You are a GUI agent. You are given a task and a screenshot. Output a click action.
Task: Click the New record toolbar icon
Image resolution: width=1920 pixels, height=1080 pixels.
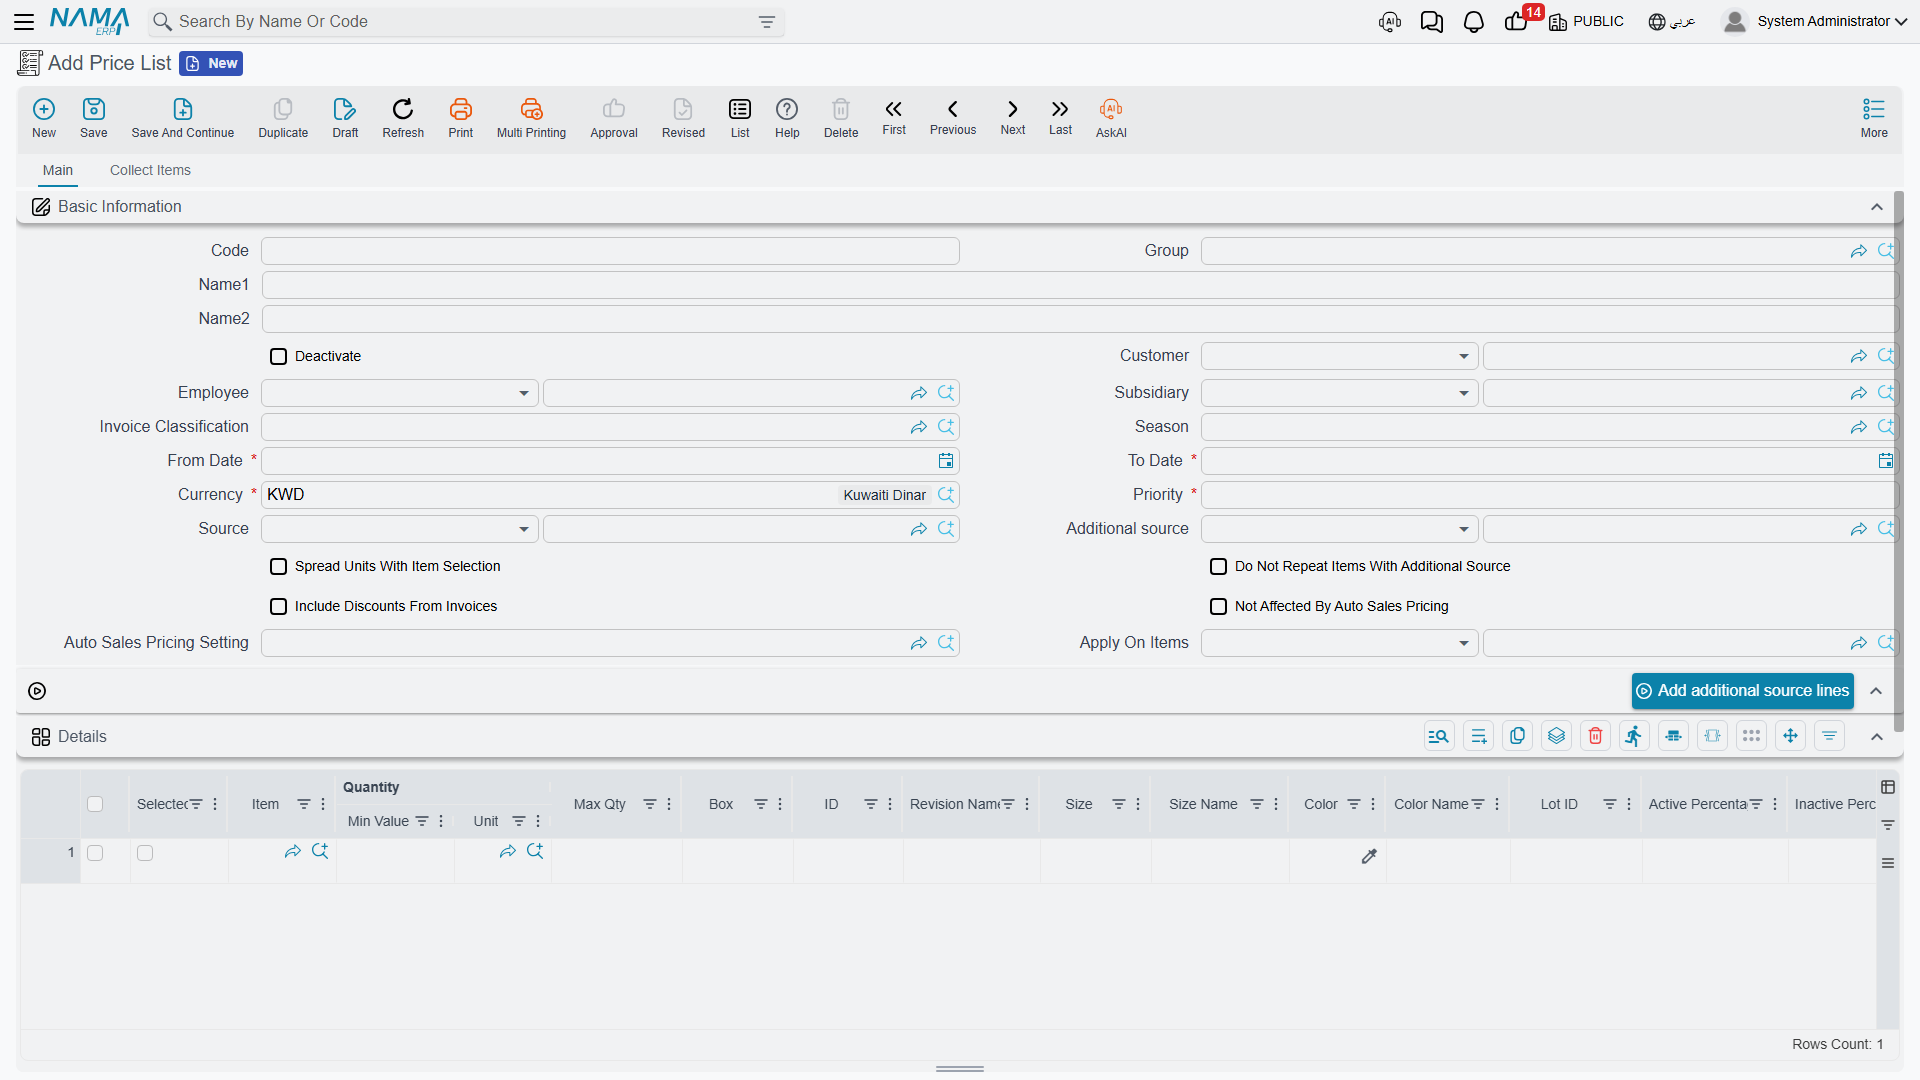pyautogui.click(x=44, y=118)
